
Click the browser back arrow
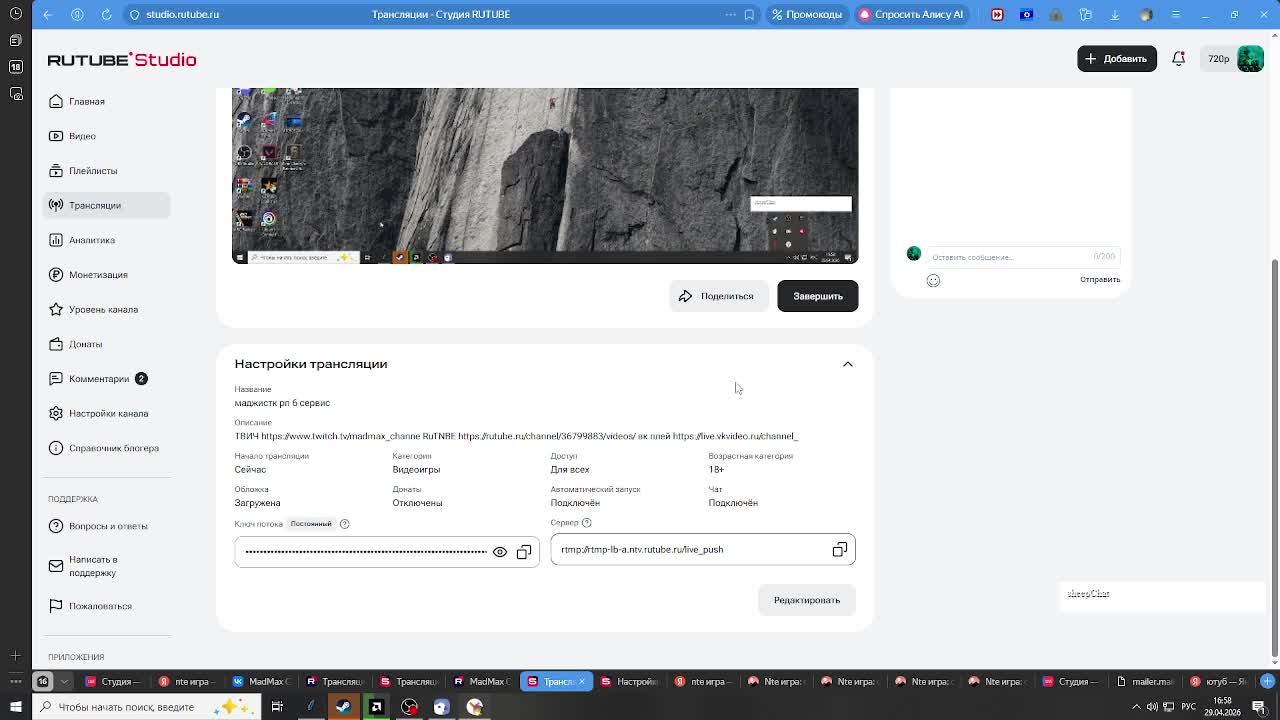tap(47, 14)
